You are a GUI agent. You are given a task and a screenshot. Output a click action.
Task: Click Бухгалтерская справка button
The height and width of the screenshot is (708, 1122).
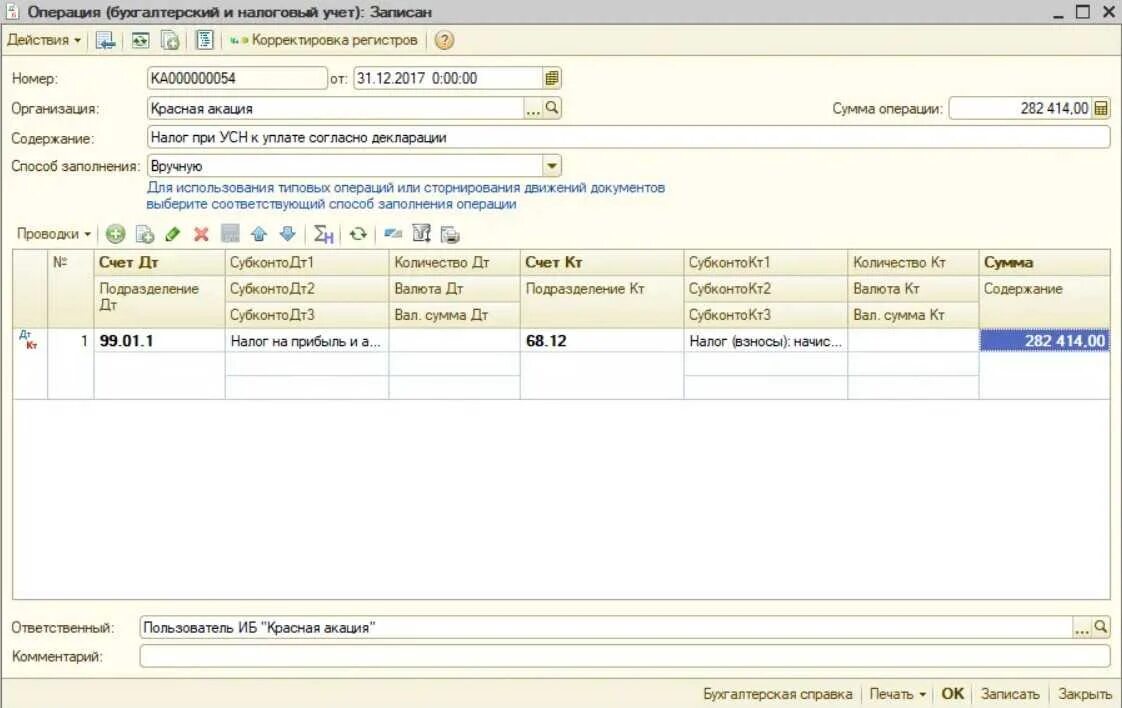tap(778, 694)
